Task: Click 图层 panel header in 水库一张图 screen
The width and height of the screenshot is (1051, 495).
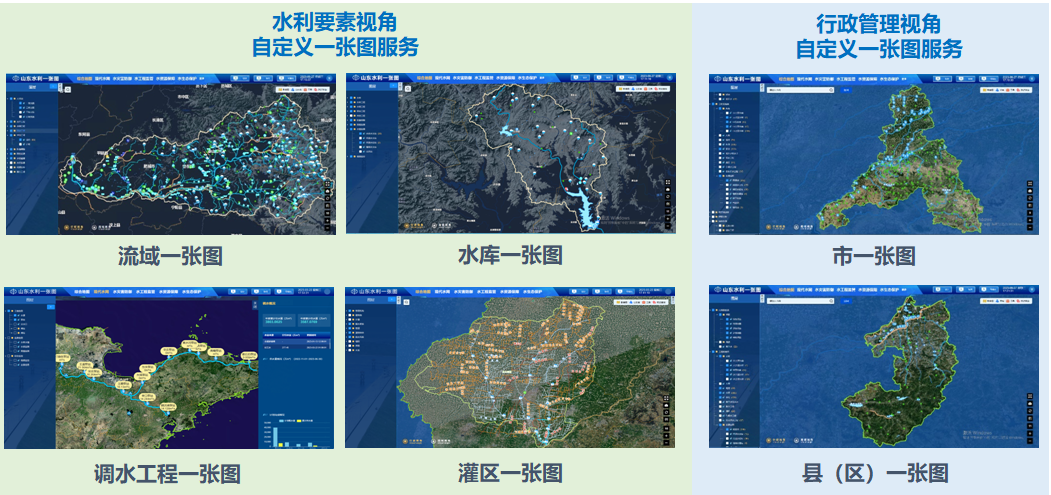Action: coord(372,87)
